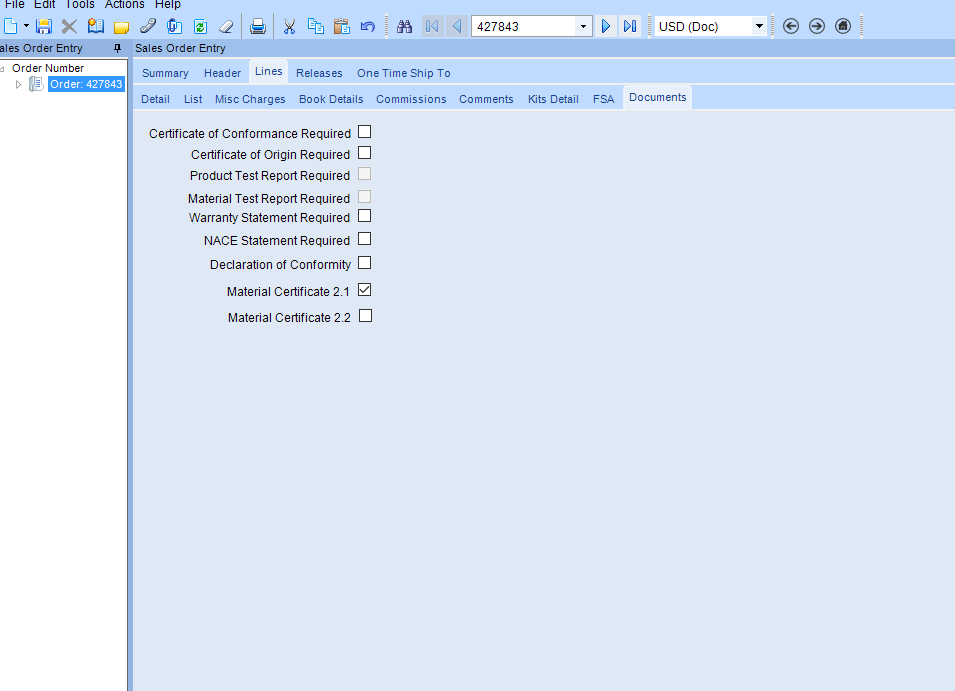955x691 pixels.
Task: Open the Actions menu
Action: pos(124,5)
